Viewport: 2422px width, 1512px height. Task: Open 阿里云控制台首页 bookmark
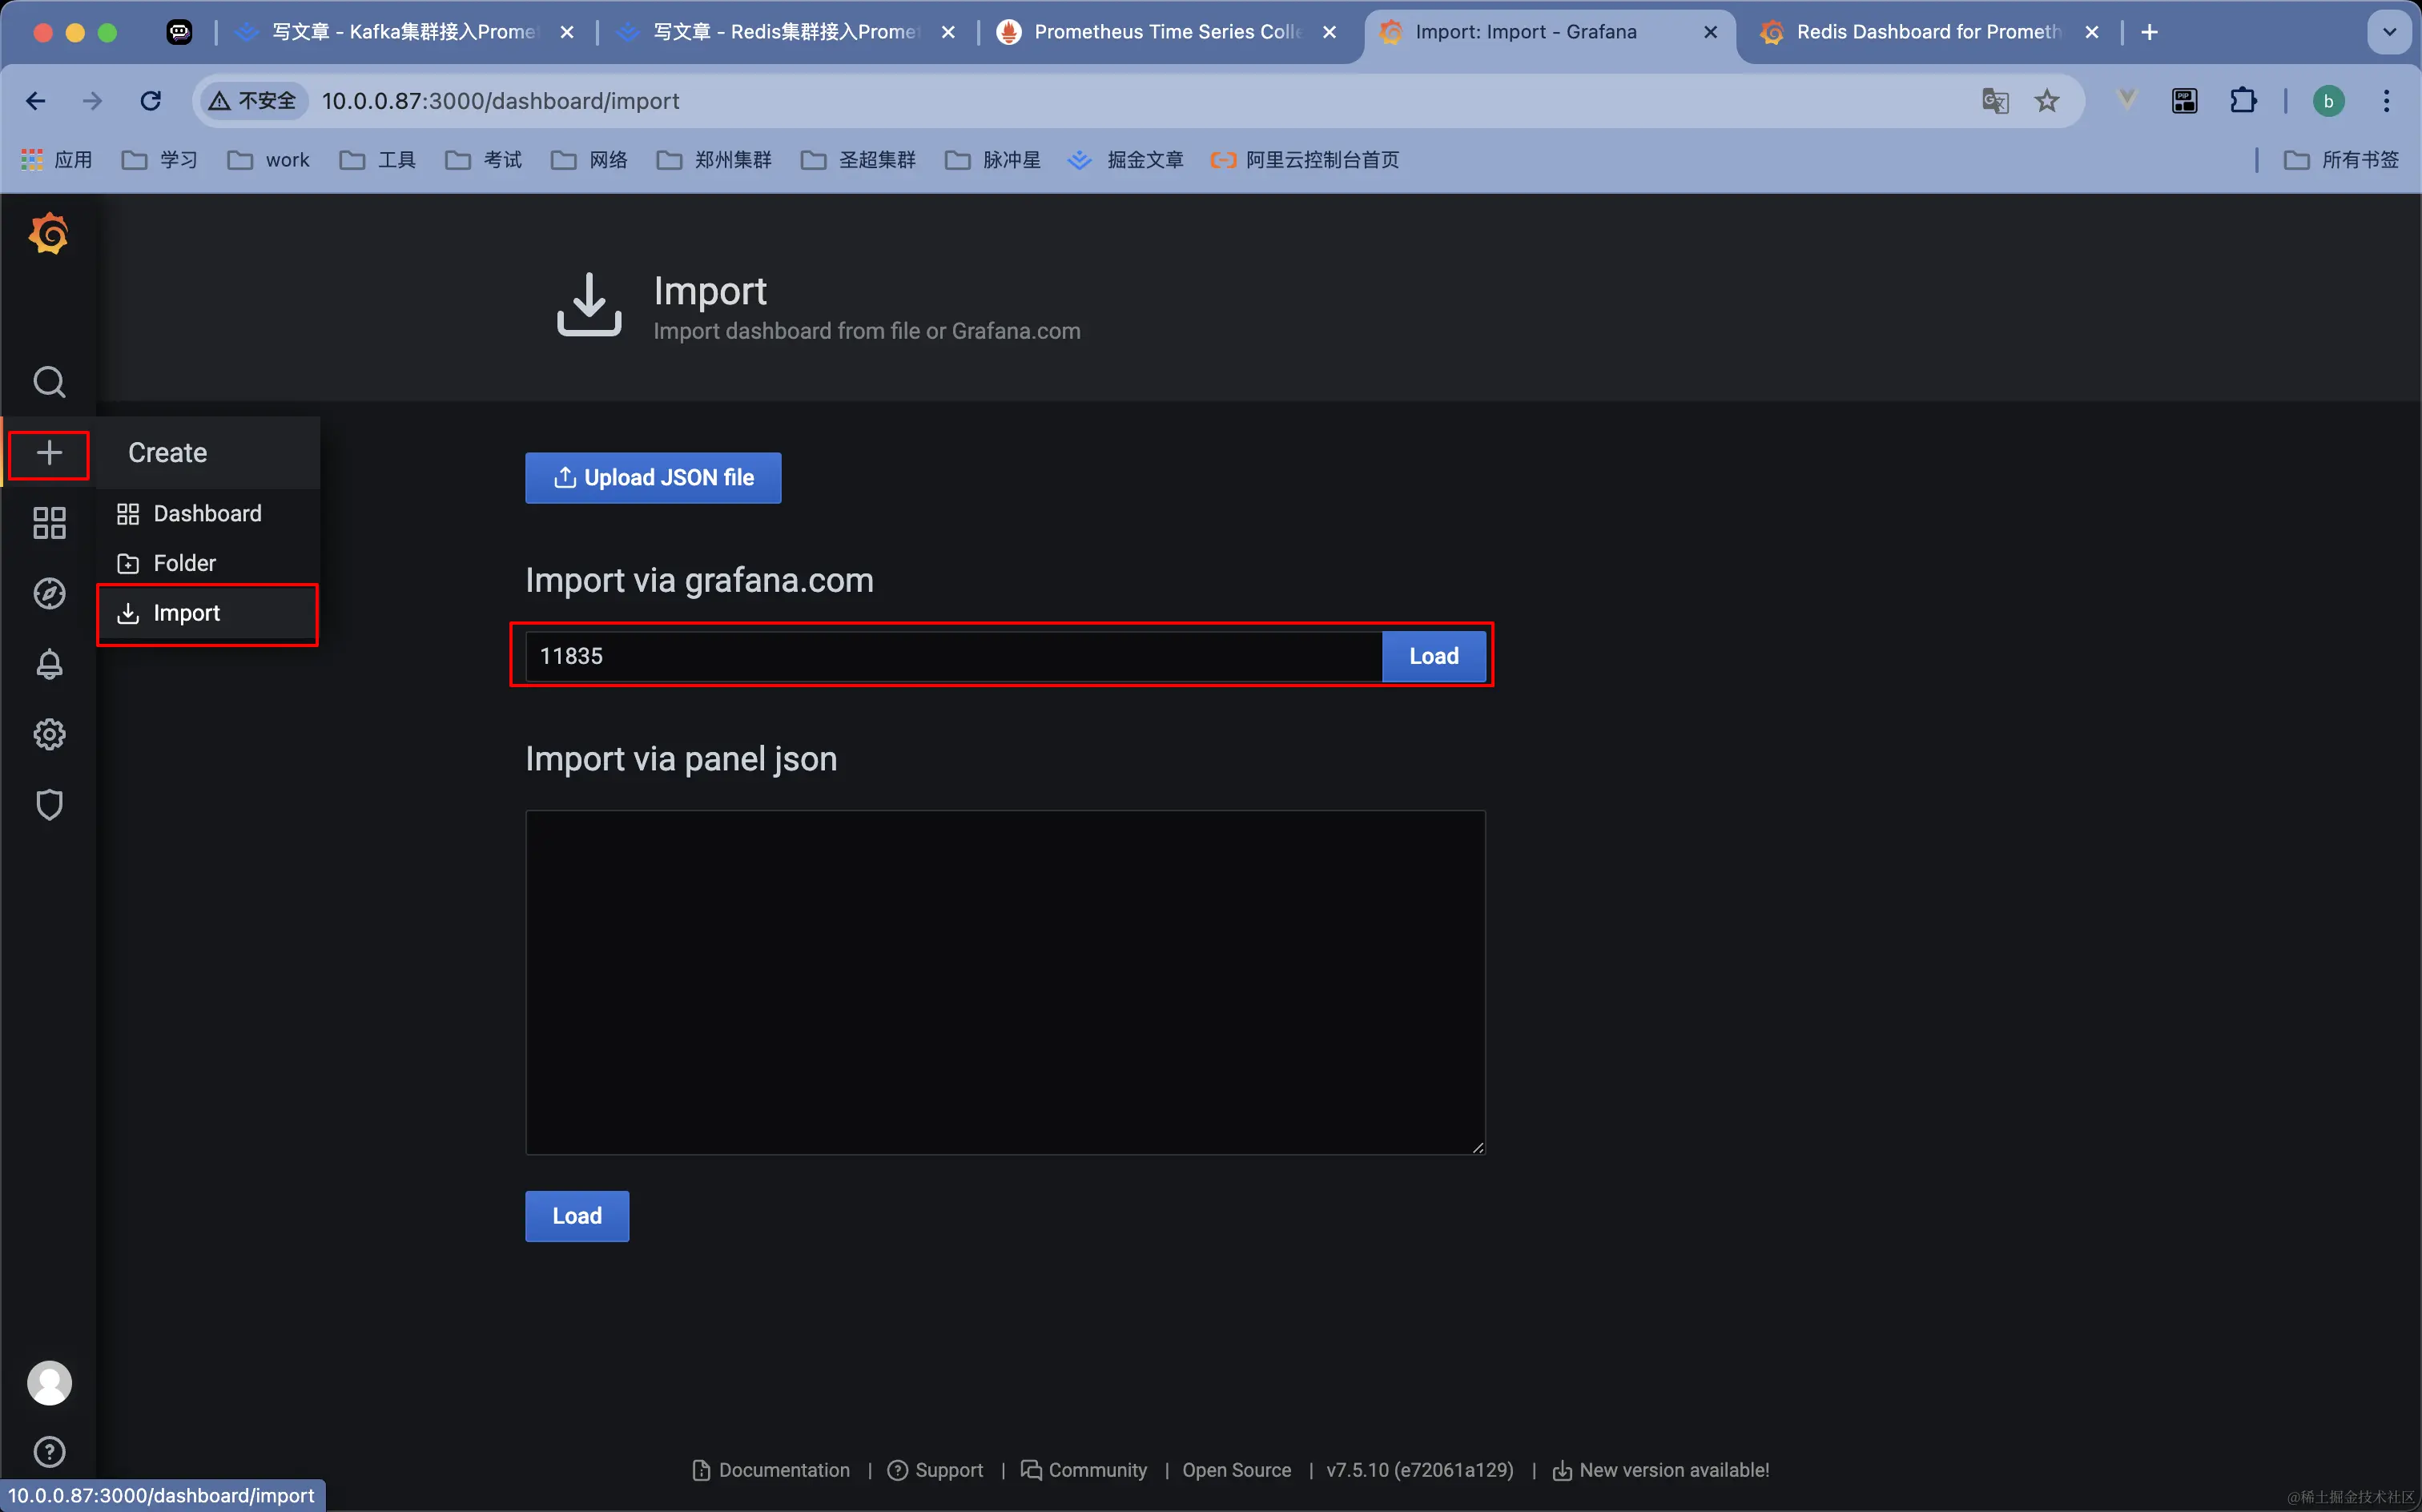pos(1305,160)
